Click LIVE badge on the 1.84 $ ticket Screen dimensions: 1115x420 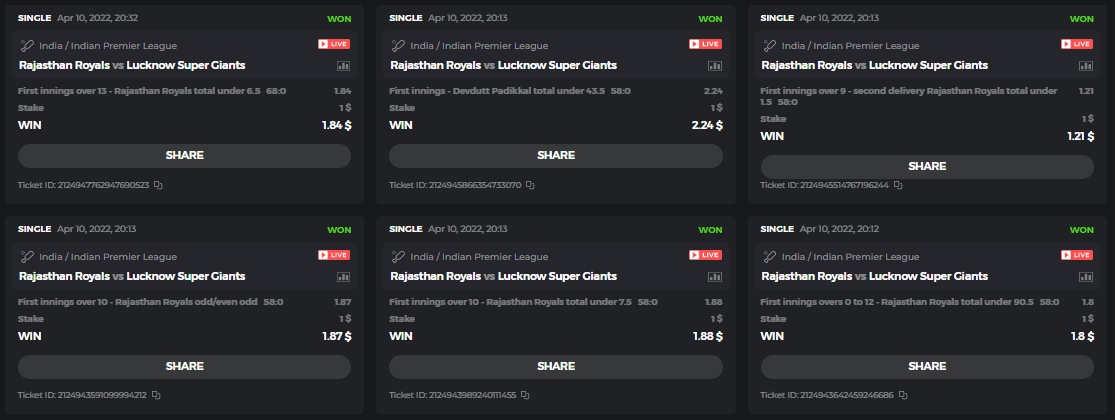click(334, 44)
